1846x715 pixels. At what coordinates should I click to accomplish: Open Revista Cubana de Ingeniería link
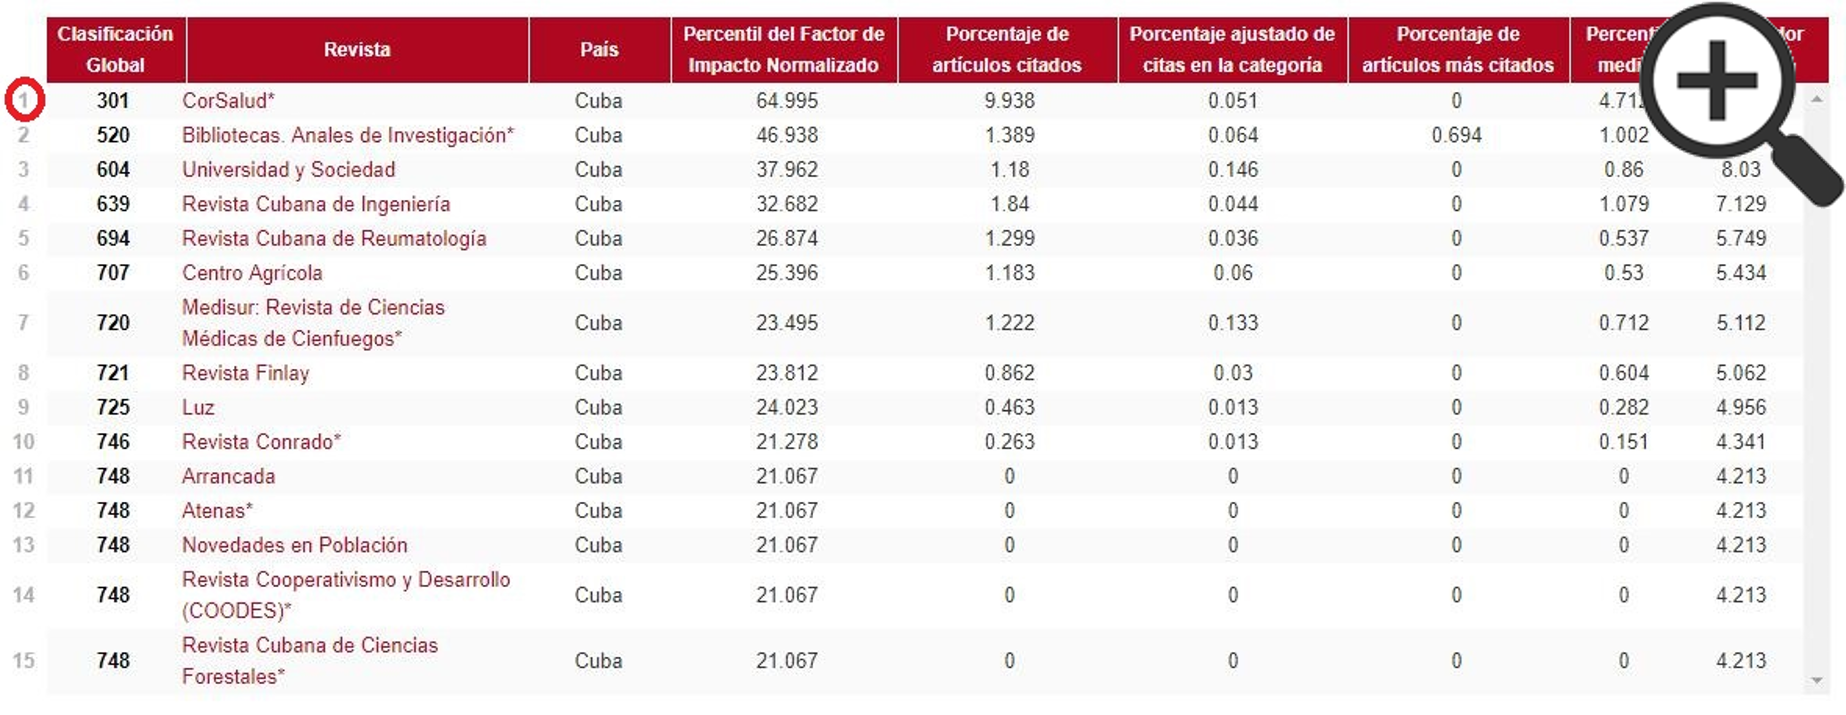(x=315, y=204)
